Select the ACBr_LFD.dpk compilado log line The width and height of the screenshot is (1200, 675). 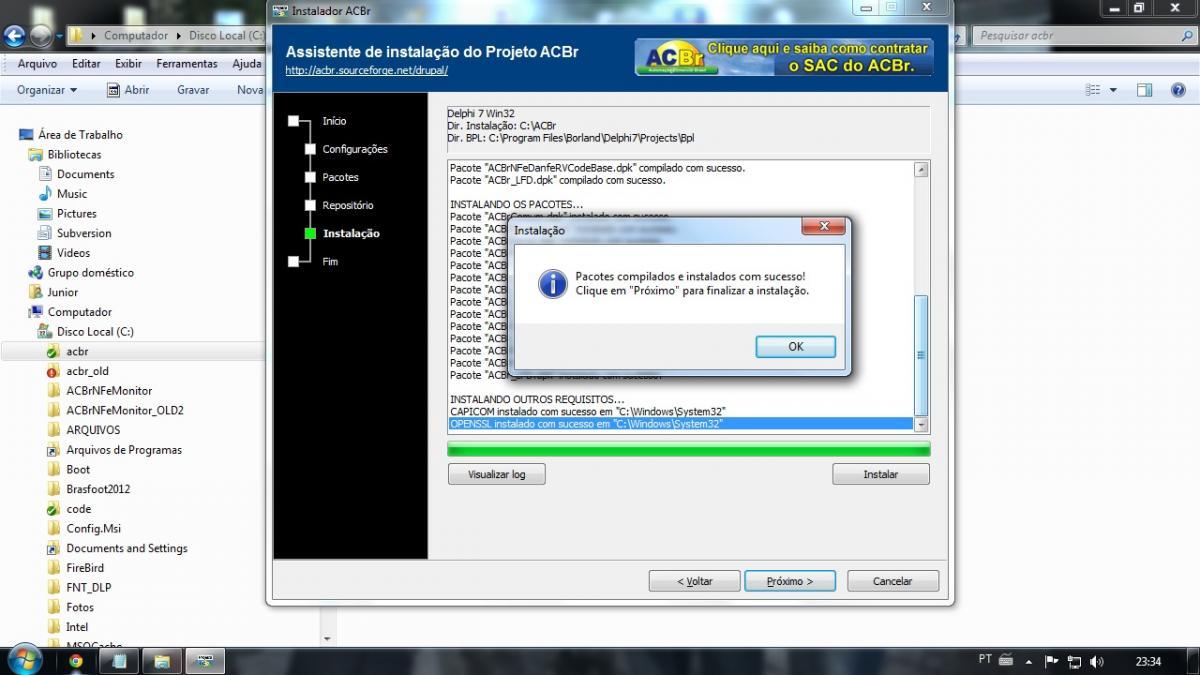558,181
